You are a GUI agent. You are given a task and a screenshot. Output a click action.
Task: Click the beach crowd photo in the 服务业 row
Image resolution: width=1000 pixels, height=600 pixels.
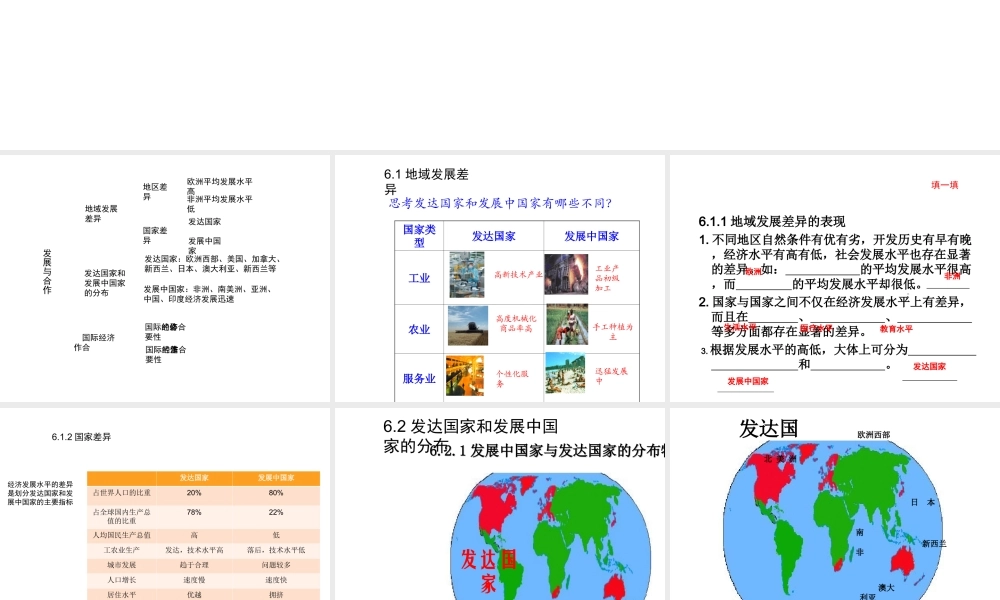tap(565, 374)
